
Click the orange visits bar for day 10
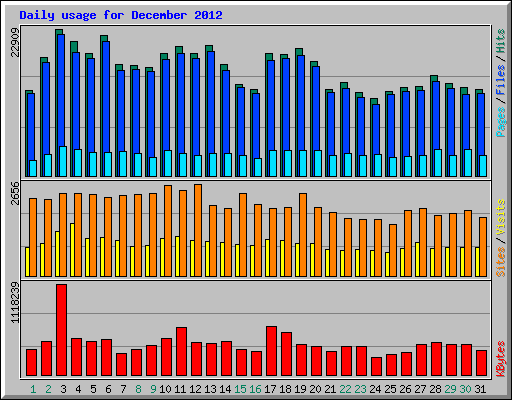click(x=168, y=231)
